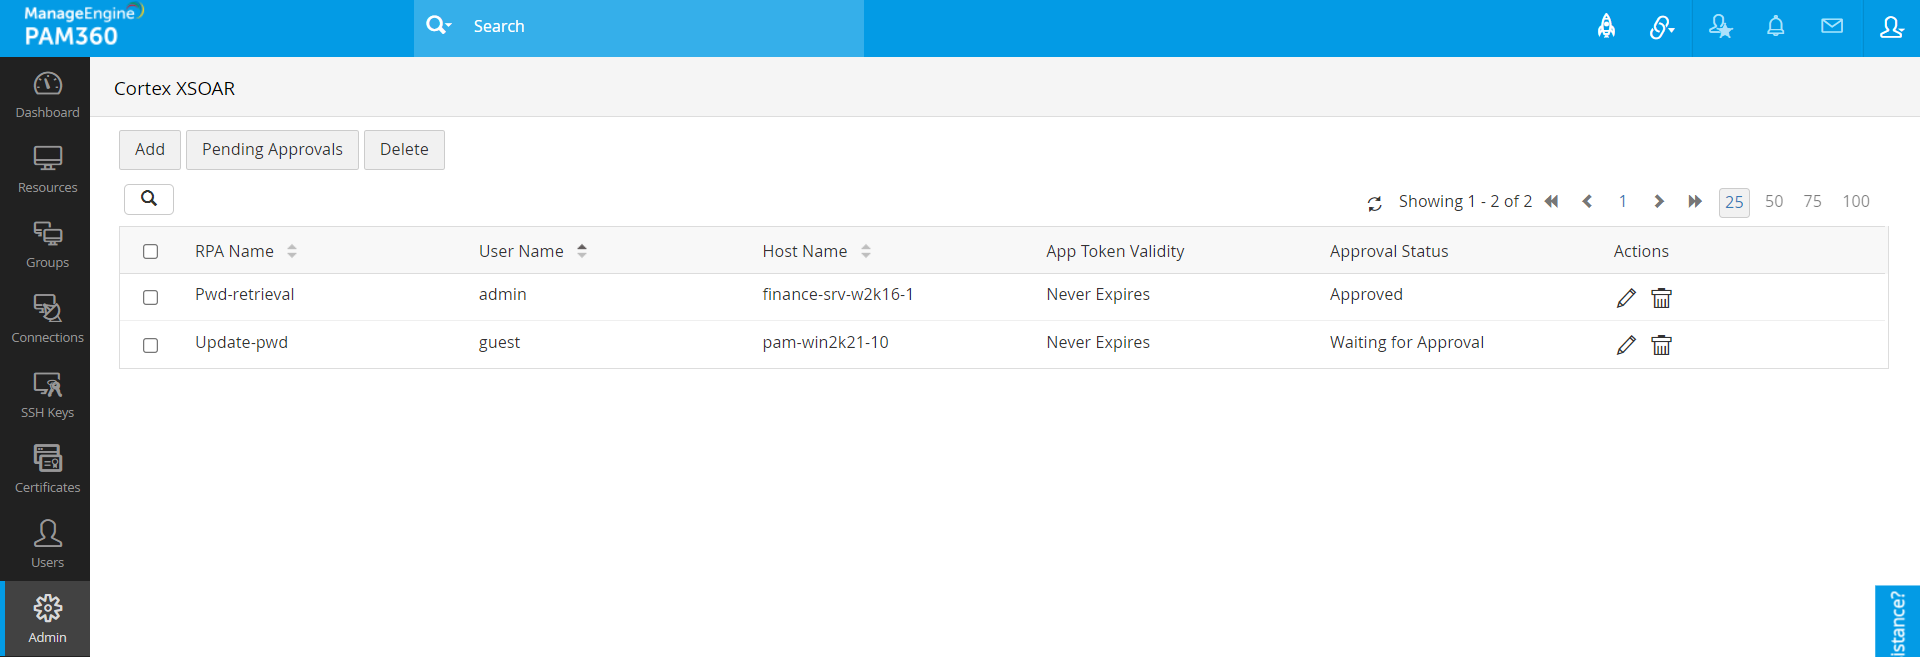1920x657 pixels.
Task: Click the 'App Token Validity' column header
Action: point(1115,251)
